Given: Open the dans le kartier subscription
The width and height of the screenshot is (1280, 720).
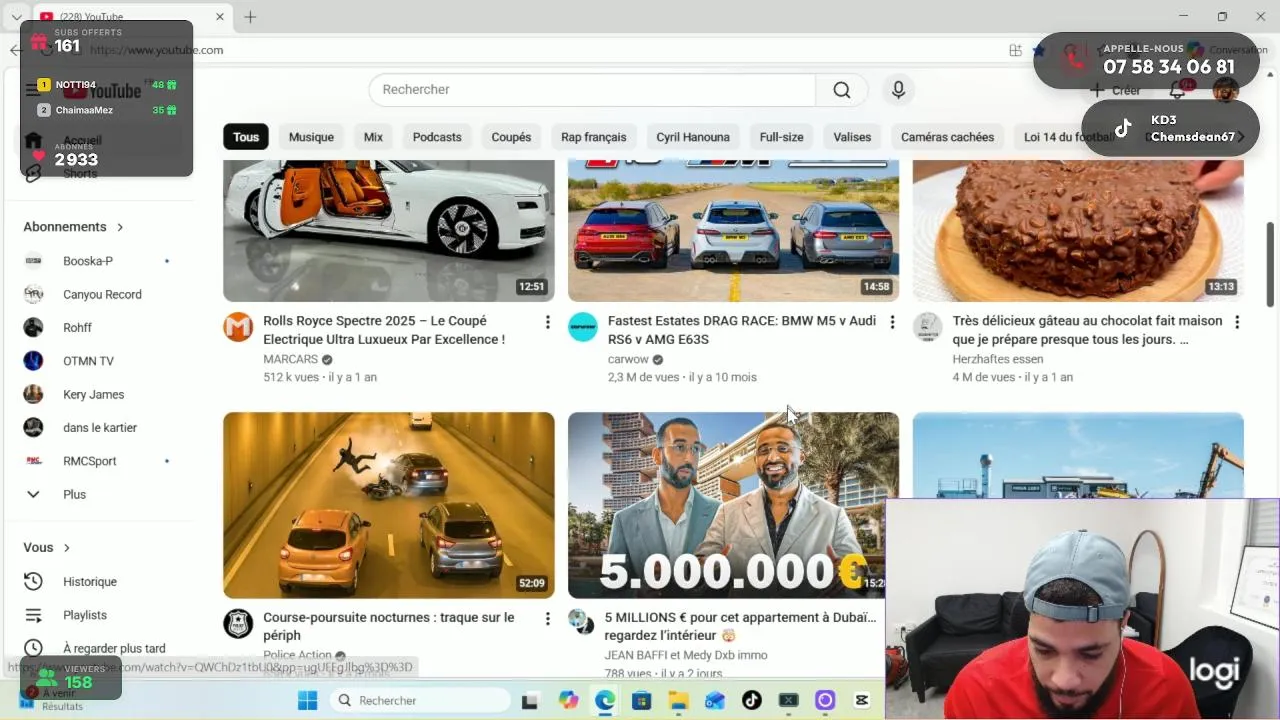Looking at the screenshot, I should click(x=100, y=427).
